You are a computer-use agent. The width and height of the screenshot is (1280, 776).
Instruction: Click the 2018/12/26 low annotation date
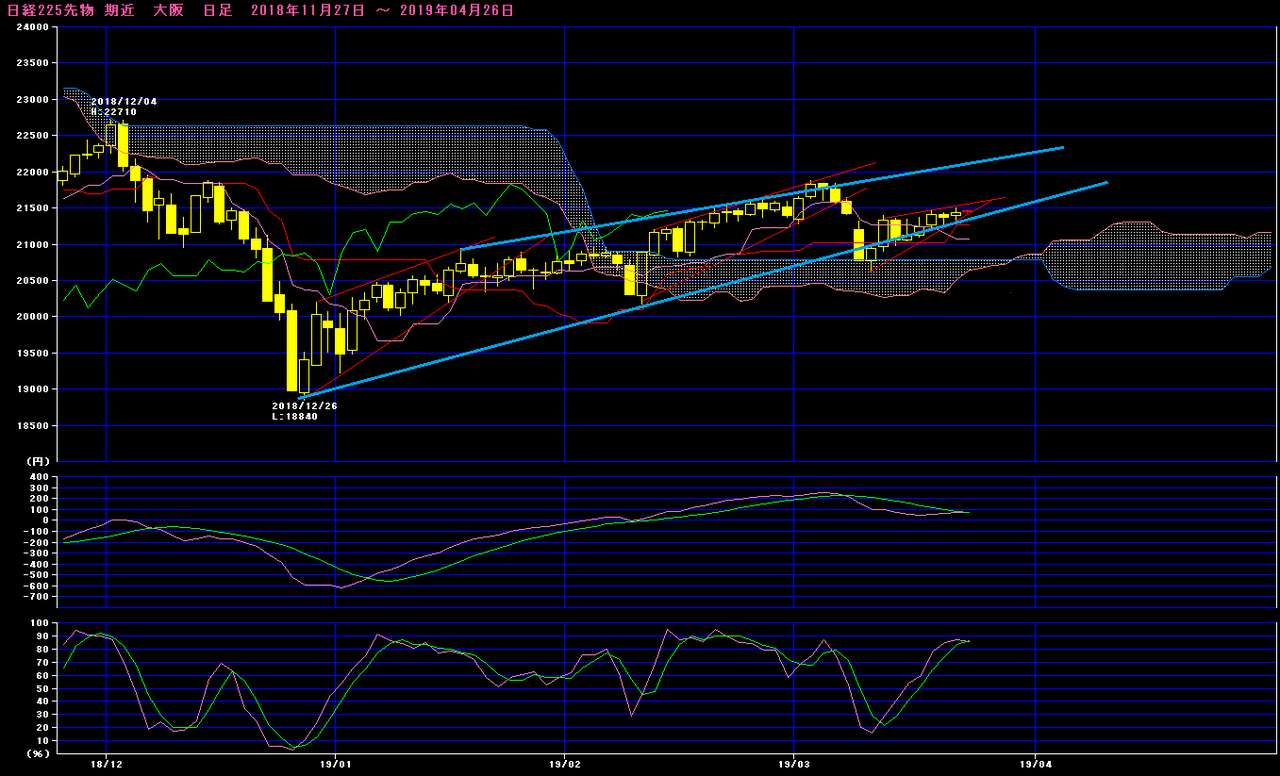[305, 406]
